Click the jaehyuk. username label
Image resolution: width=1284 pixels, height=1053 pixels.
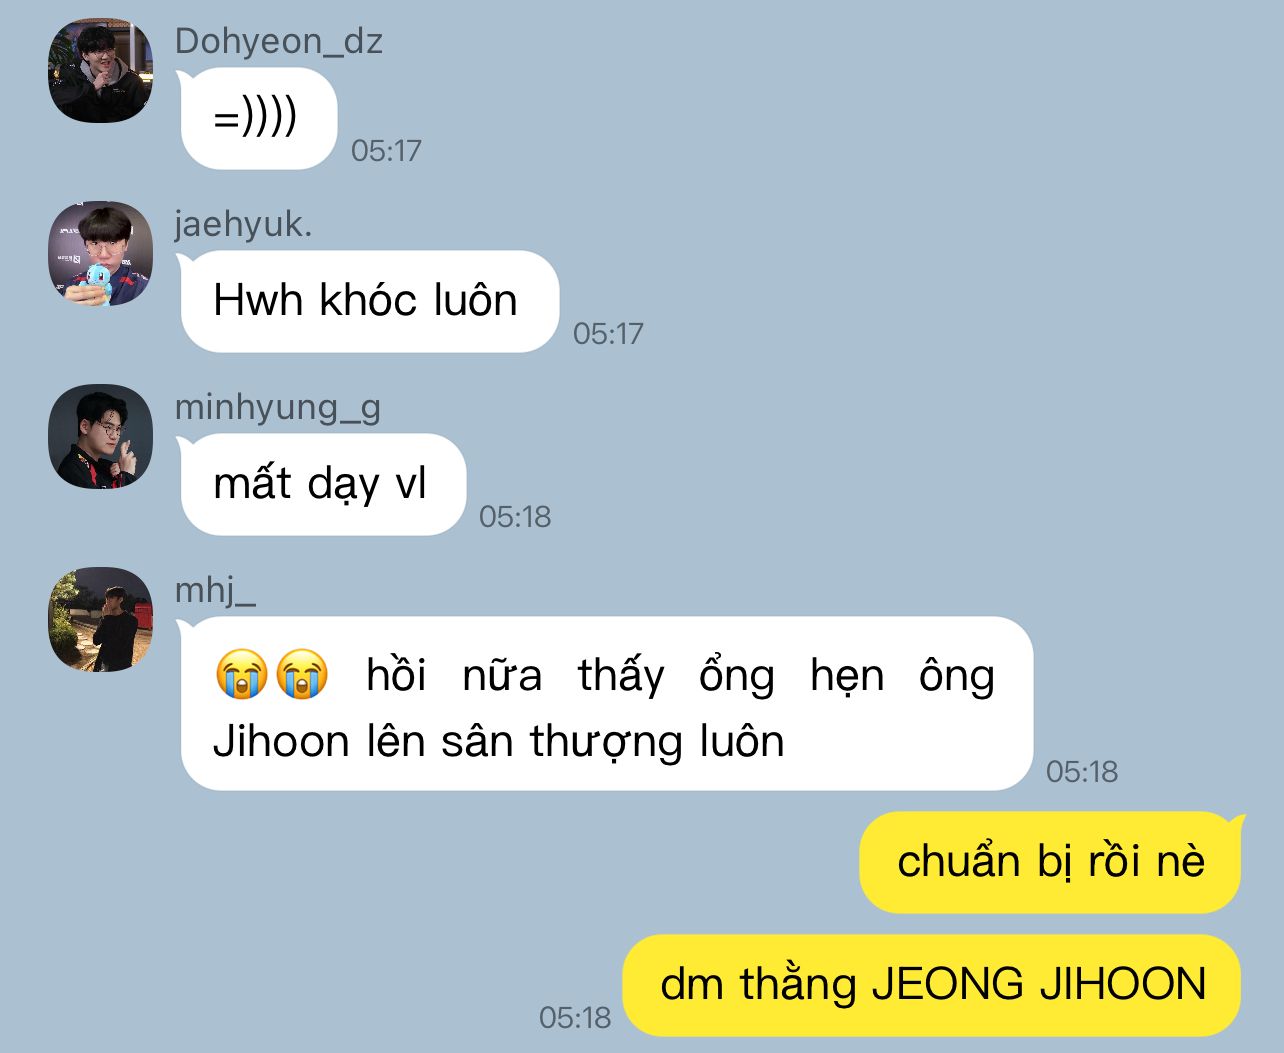click(243, 224)
